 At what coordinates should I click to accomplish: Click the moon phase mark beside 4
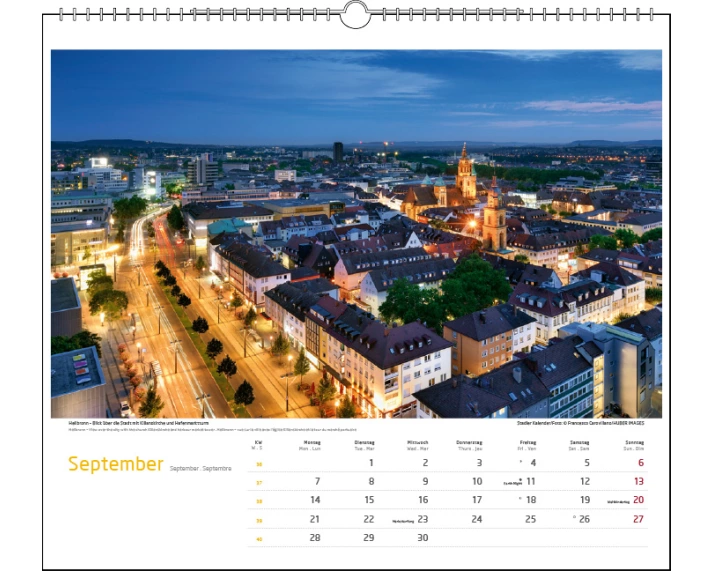[x=520, y=462]
